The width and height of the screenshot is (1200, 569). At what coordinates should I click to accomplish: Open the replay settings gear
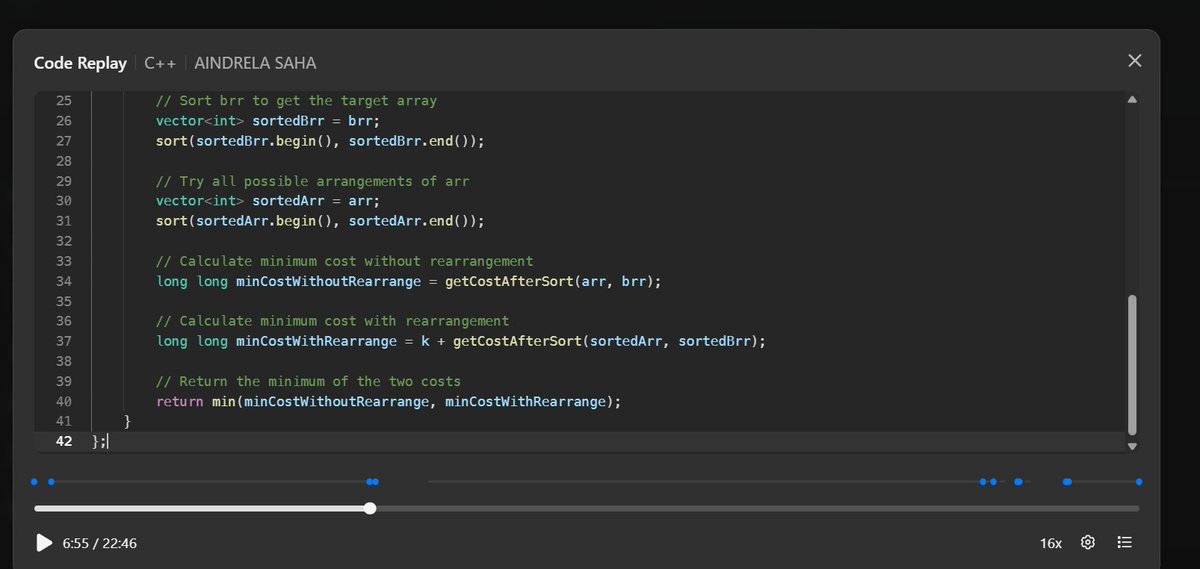(1088, 543)
